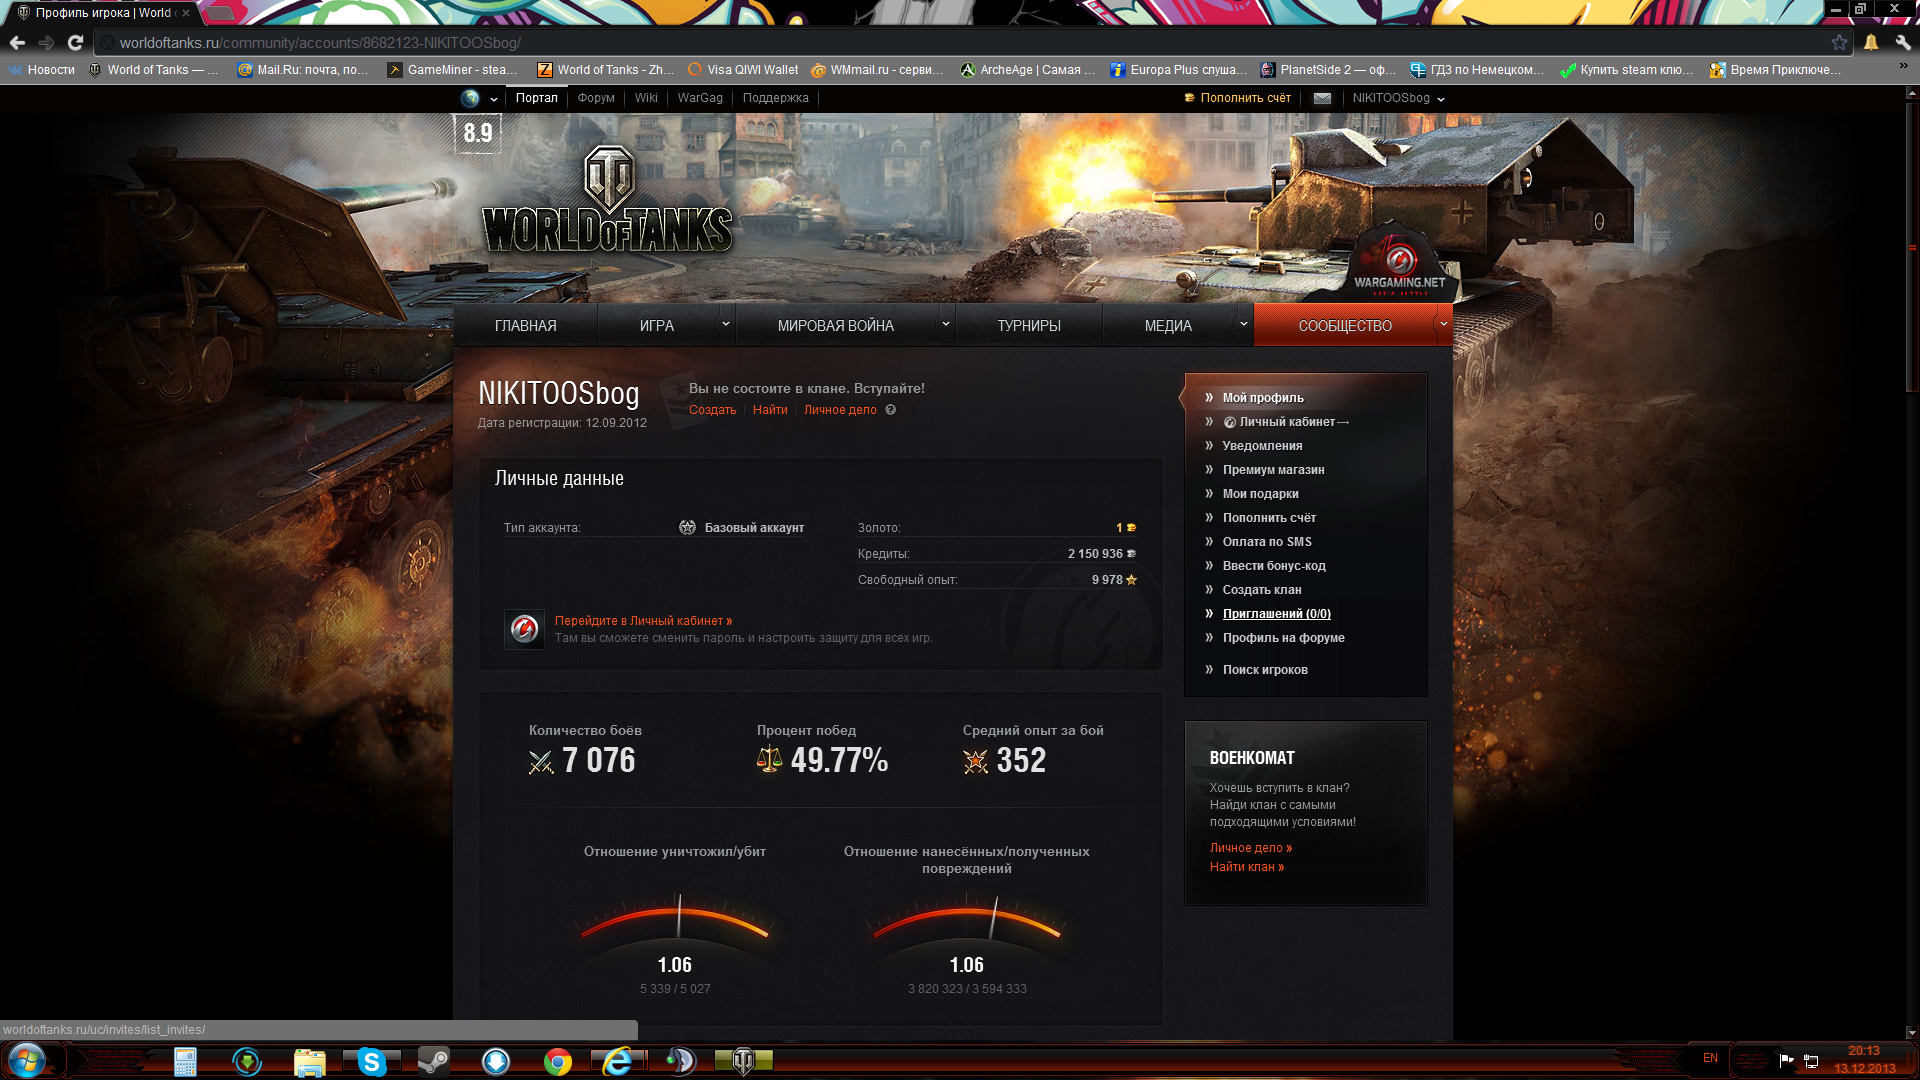Select the Портал top tab
This screenshot has height=1080, width=1920.
(537, 98)
